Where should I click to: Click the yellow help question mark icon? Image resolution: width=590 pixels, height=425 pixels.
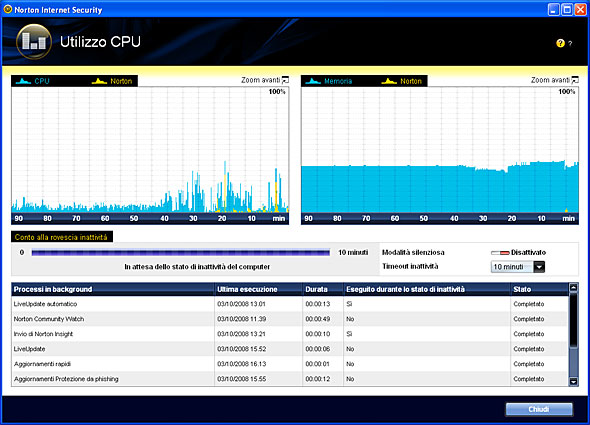tap(560, 43)
